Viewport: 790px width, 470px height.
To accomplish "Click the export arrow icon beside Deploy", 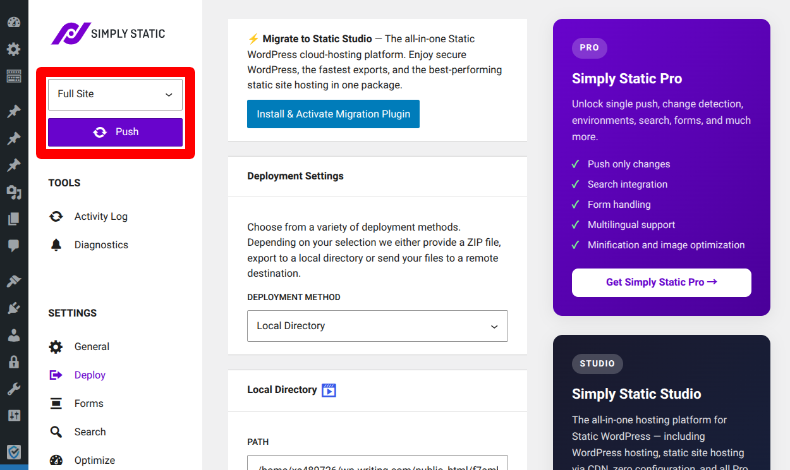I will click(56, 375).
